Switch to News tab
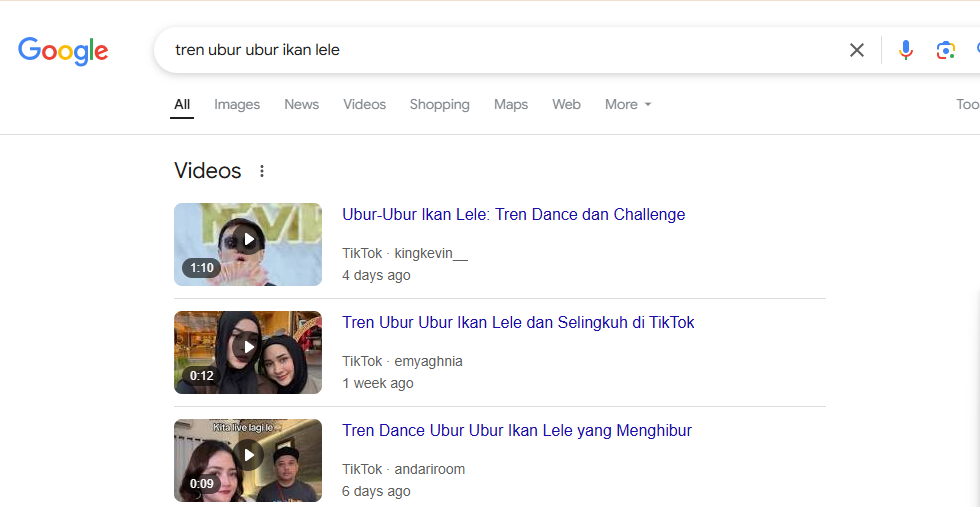The width and height of the screenshot is (980, 507). 301,104
